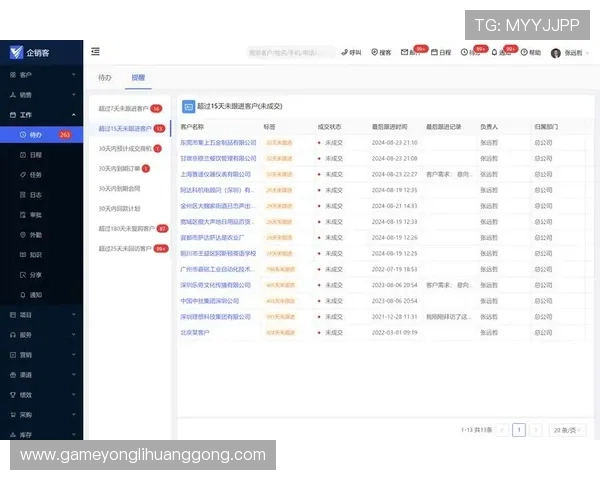Select 30天内到期合同 reminder category
The height and width of the screenshot is (480, 600).
(x=130, y=188)
